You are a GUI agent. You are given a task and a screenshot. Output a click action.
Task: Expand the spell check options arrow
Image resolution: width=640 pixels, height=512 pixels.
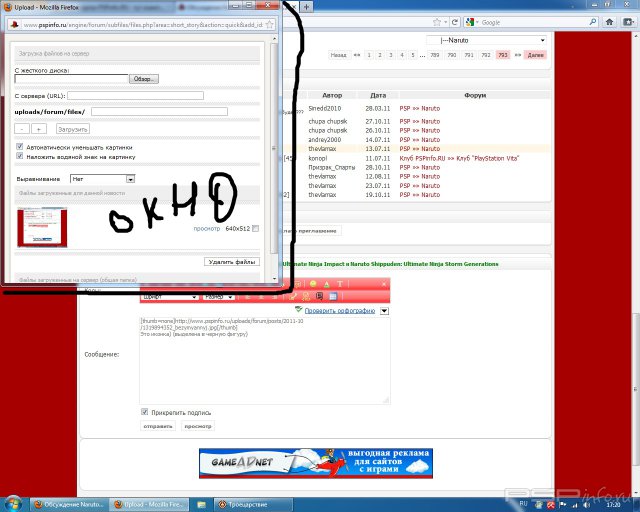point(384,310)
